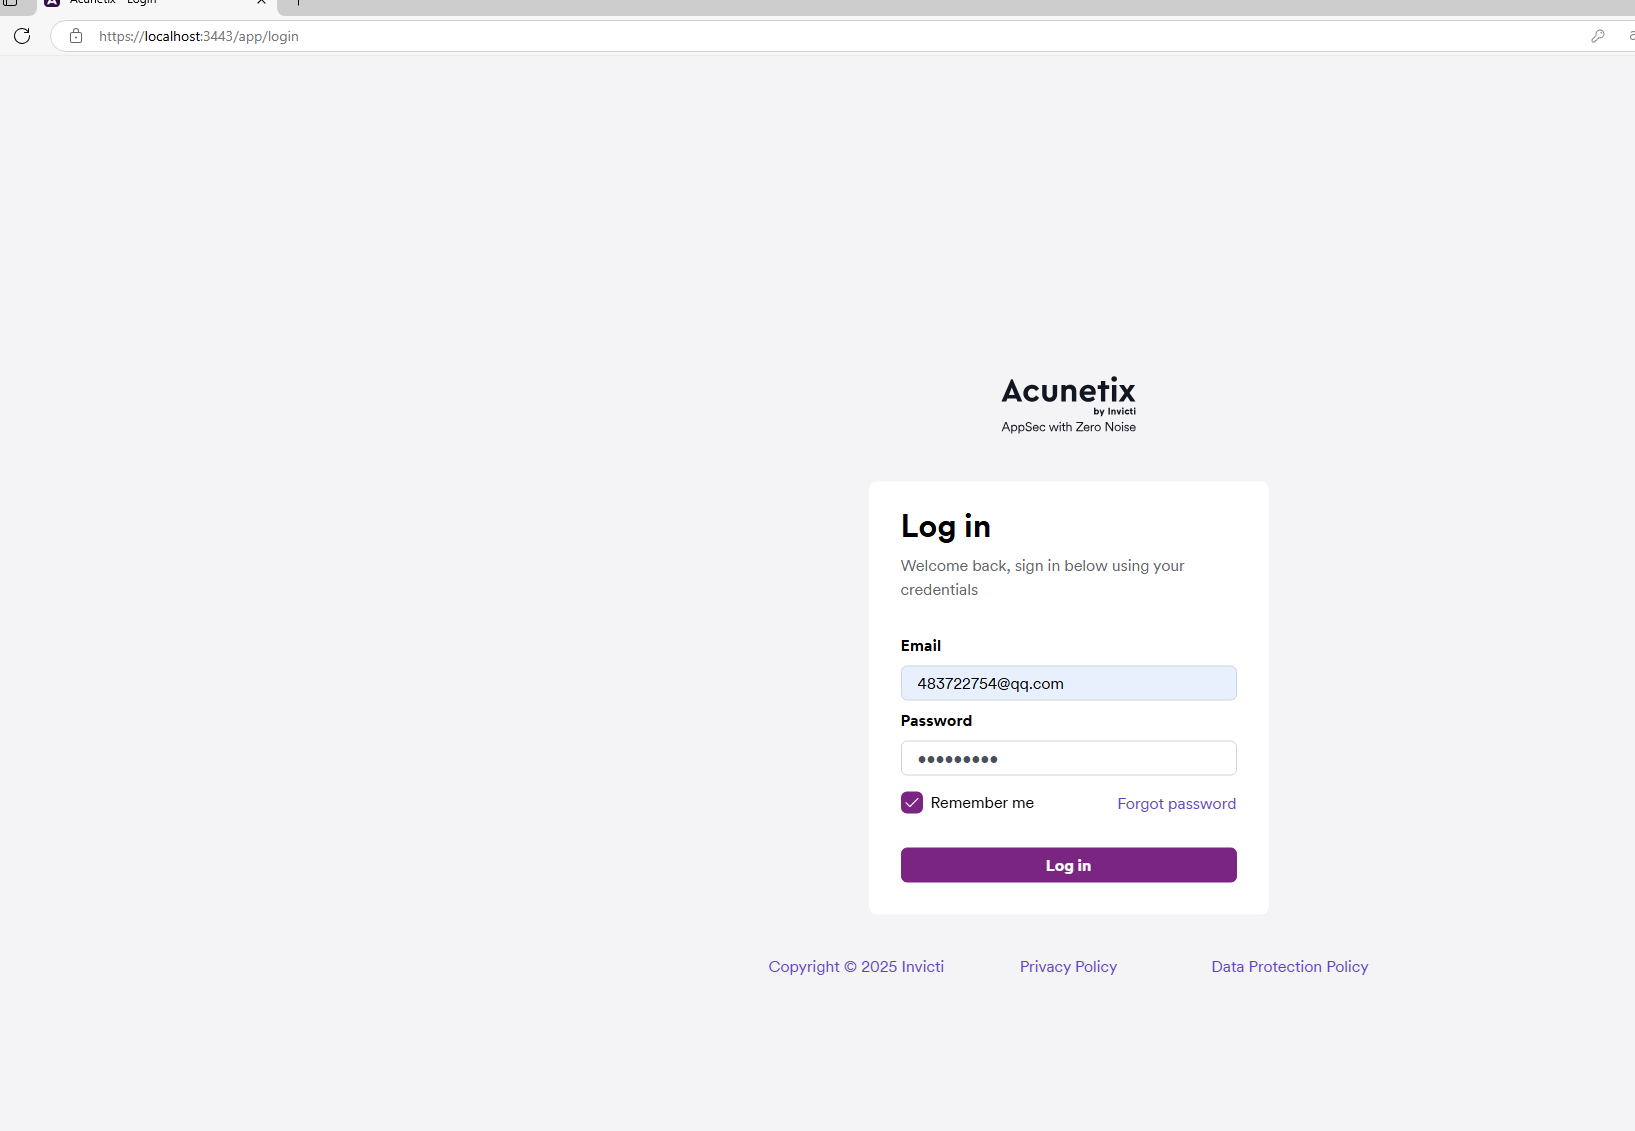Select the Remember me label text
1635x1131 pixels.
click(982, 803)
